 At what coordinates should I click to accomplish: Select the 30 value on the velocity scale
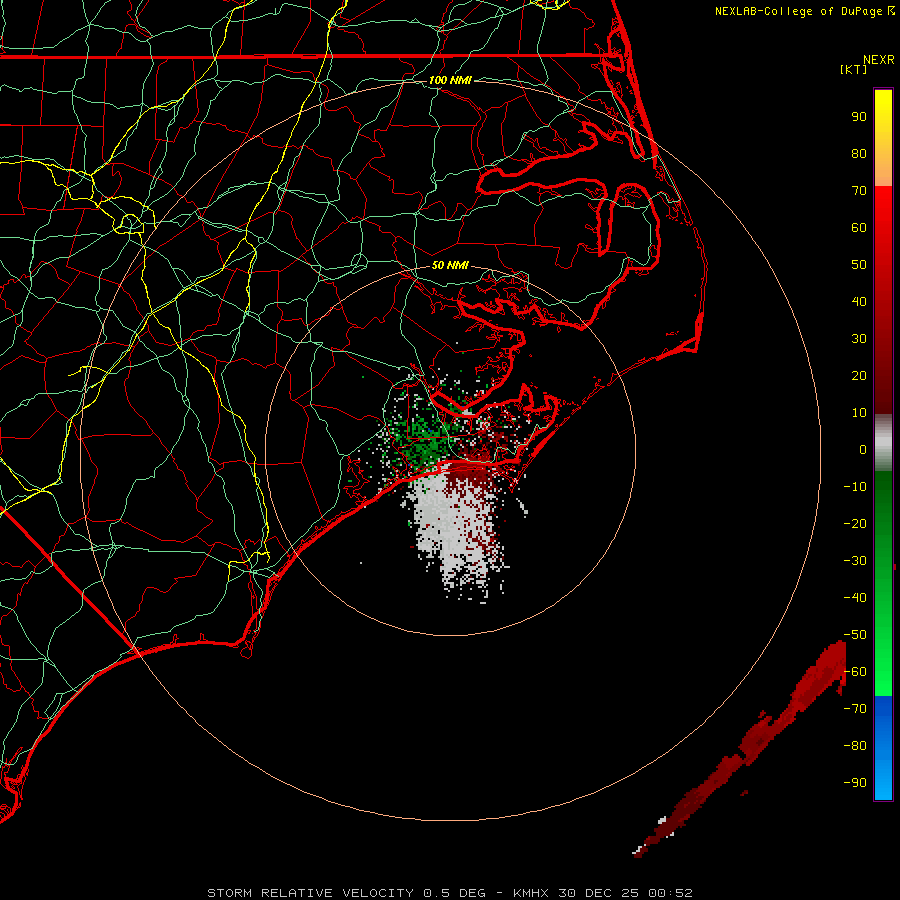pos(859,339)
